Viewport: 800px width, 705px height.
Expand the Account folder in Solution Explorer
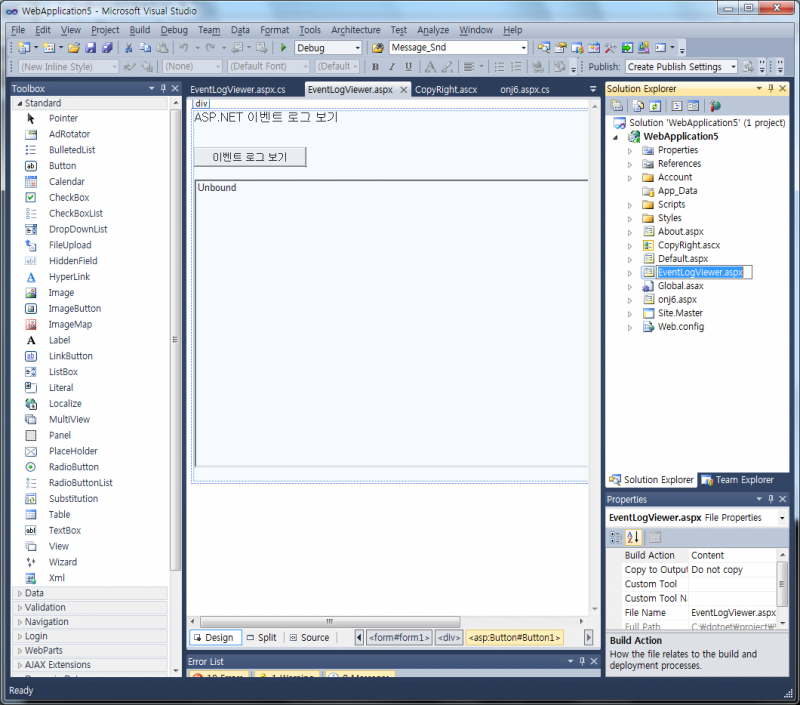(630, 178)
